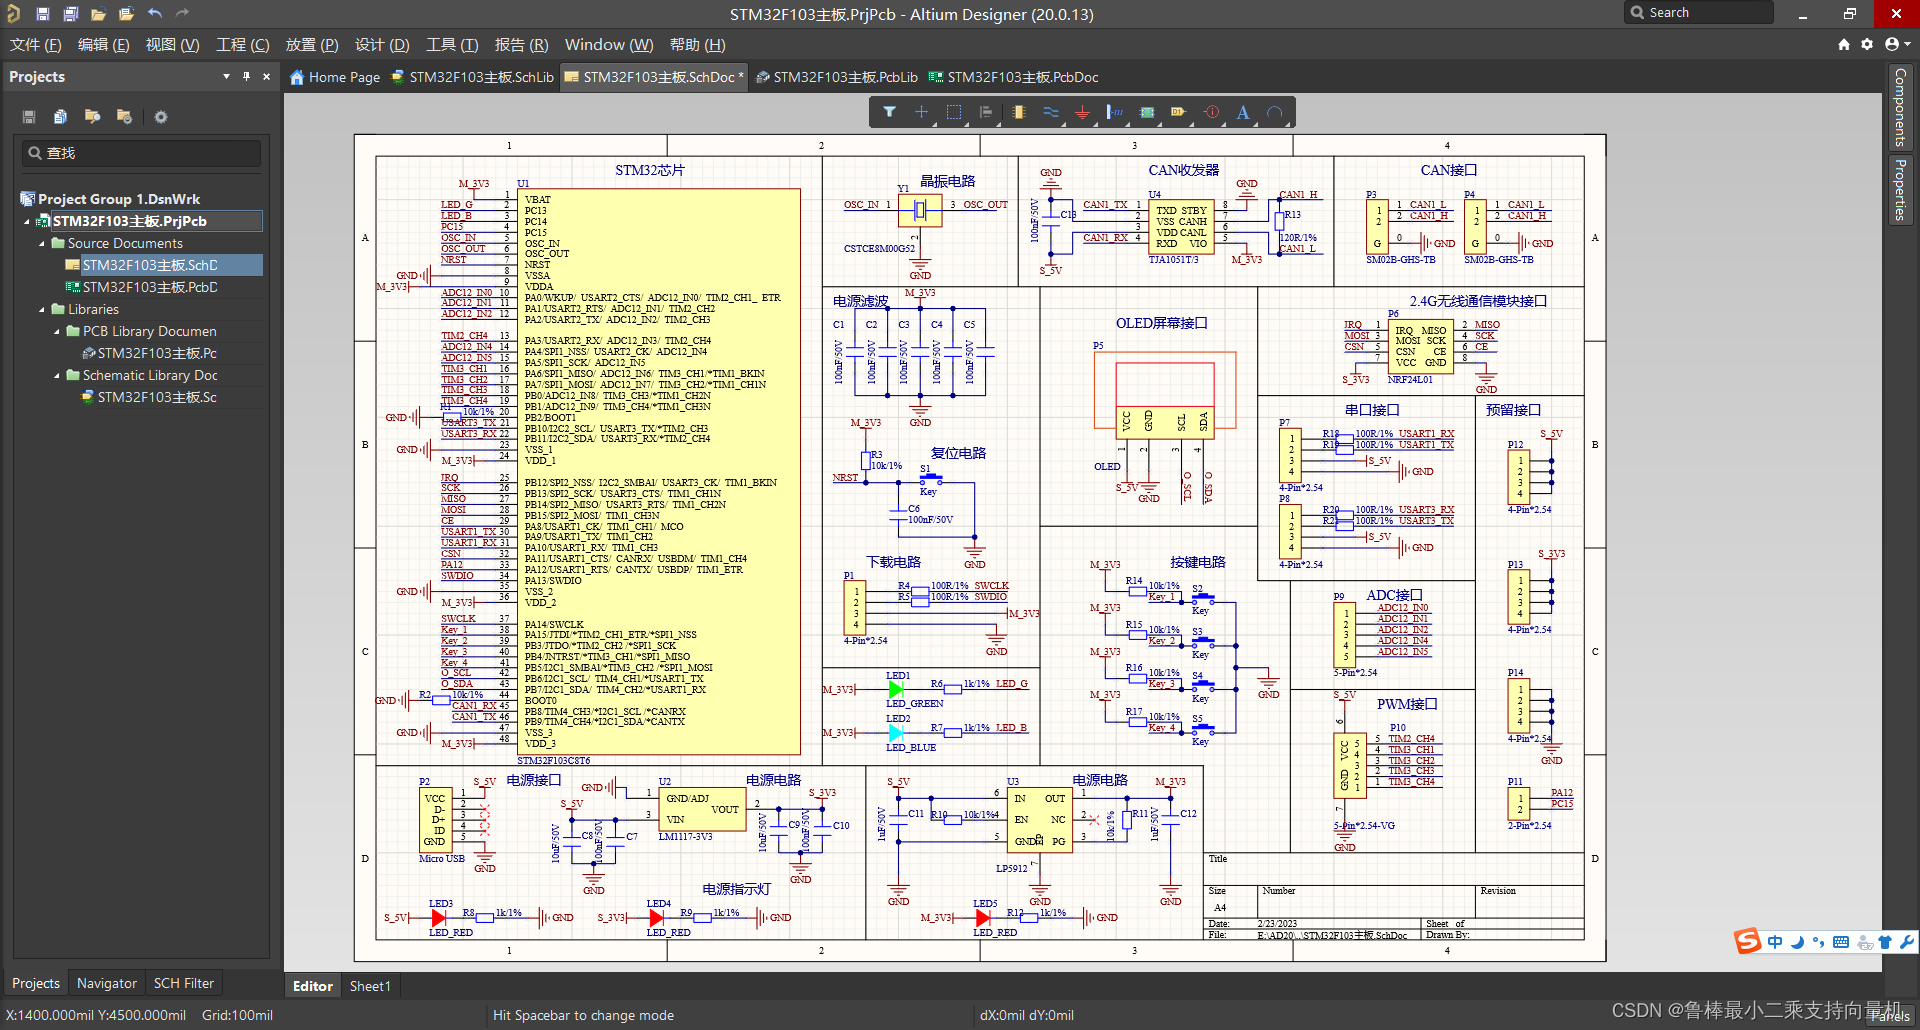Click the Place Wire tool
The height and width of the screenshot is (1030, 1920).
pyautogui.click(x=1050, y=112)
